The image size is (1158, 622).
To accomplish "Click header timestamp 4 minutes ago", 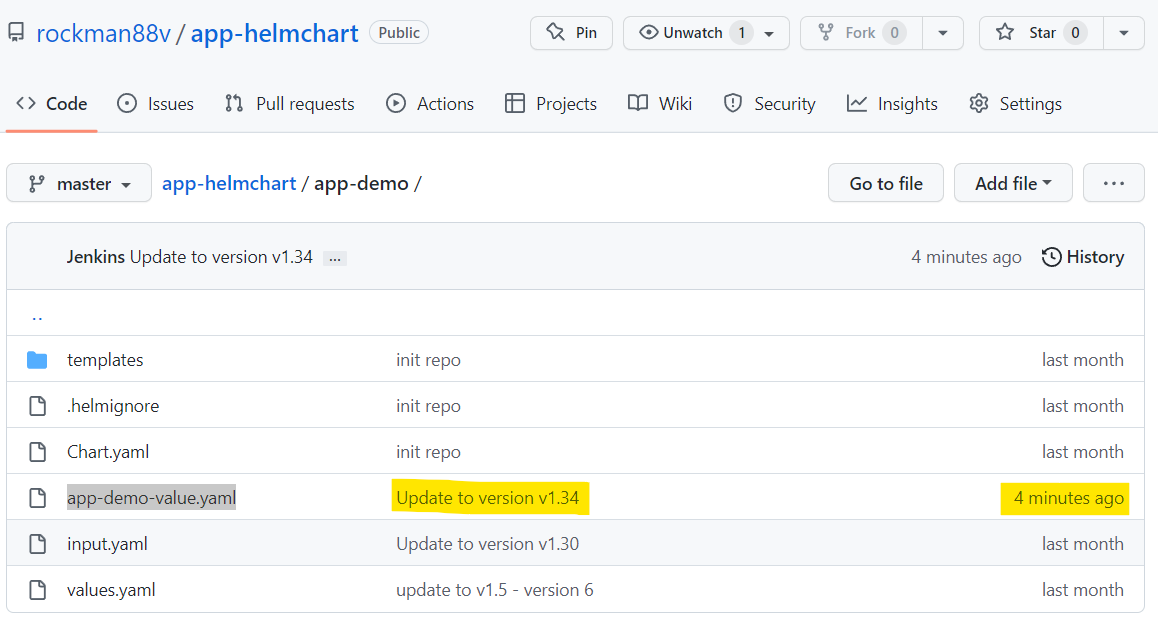I will click(x=966, y=257).
